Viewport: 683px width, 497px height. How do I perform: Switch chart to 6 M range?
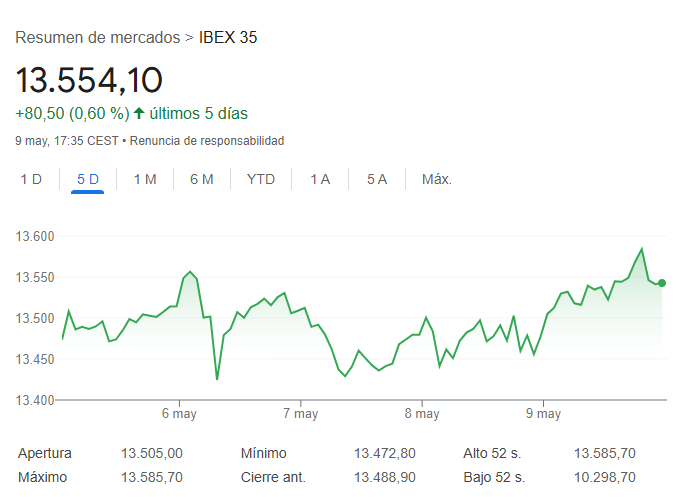coord(202,179)
